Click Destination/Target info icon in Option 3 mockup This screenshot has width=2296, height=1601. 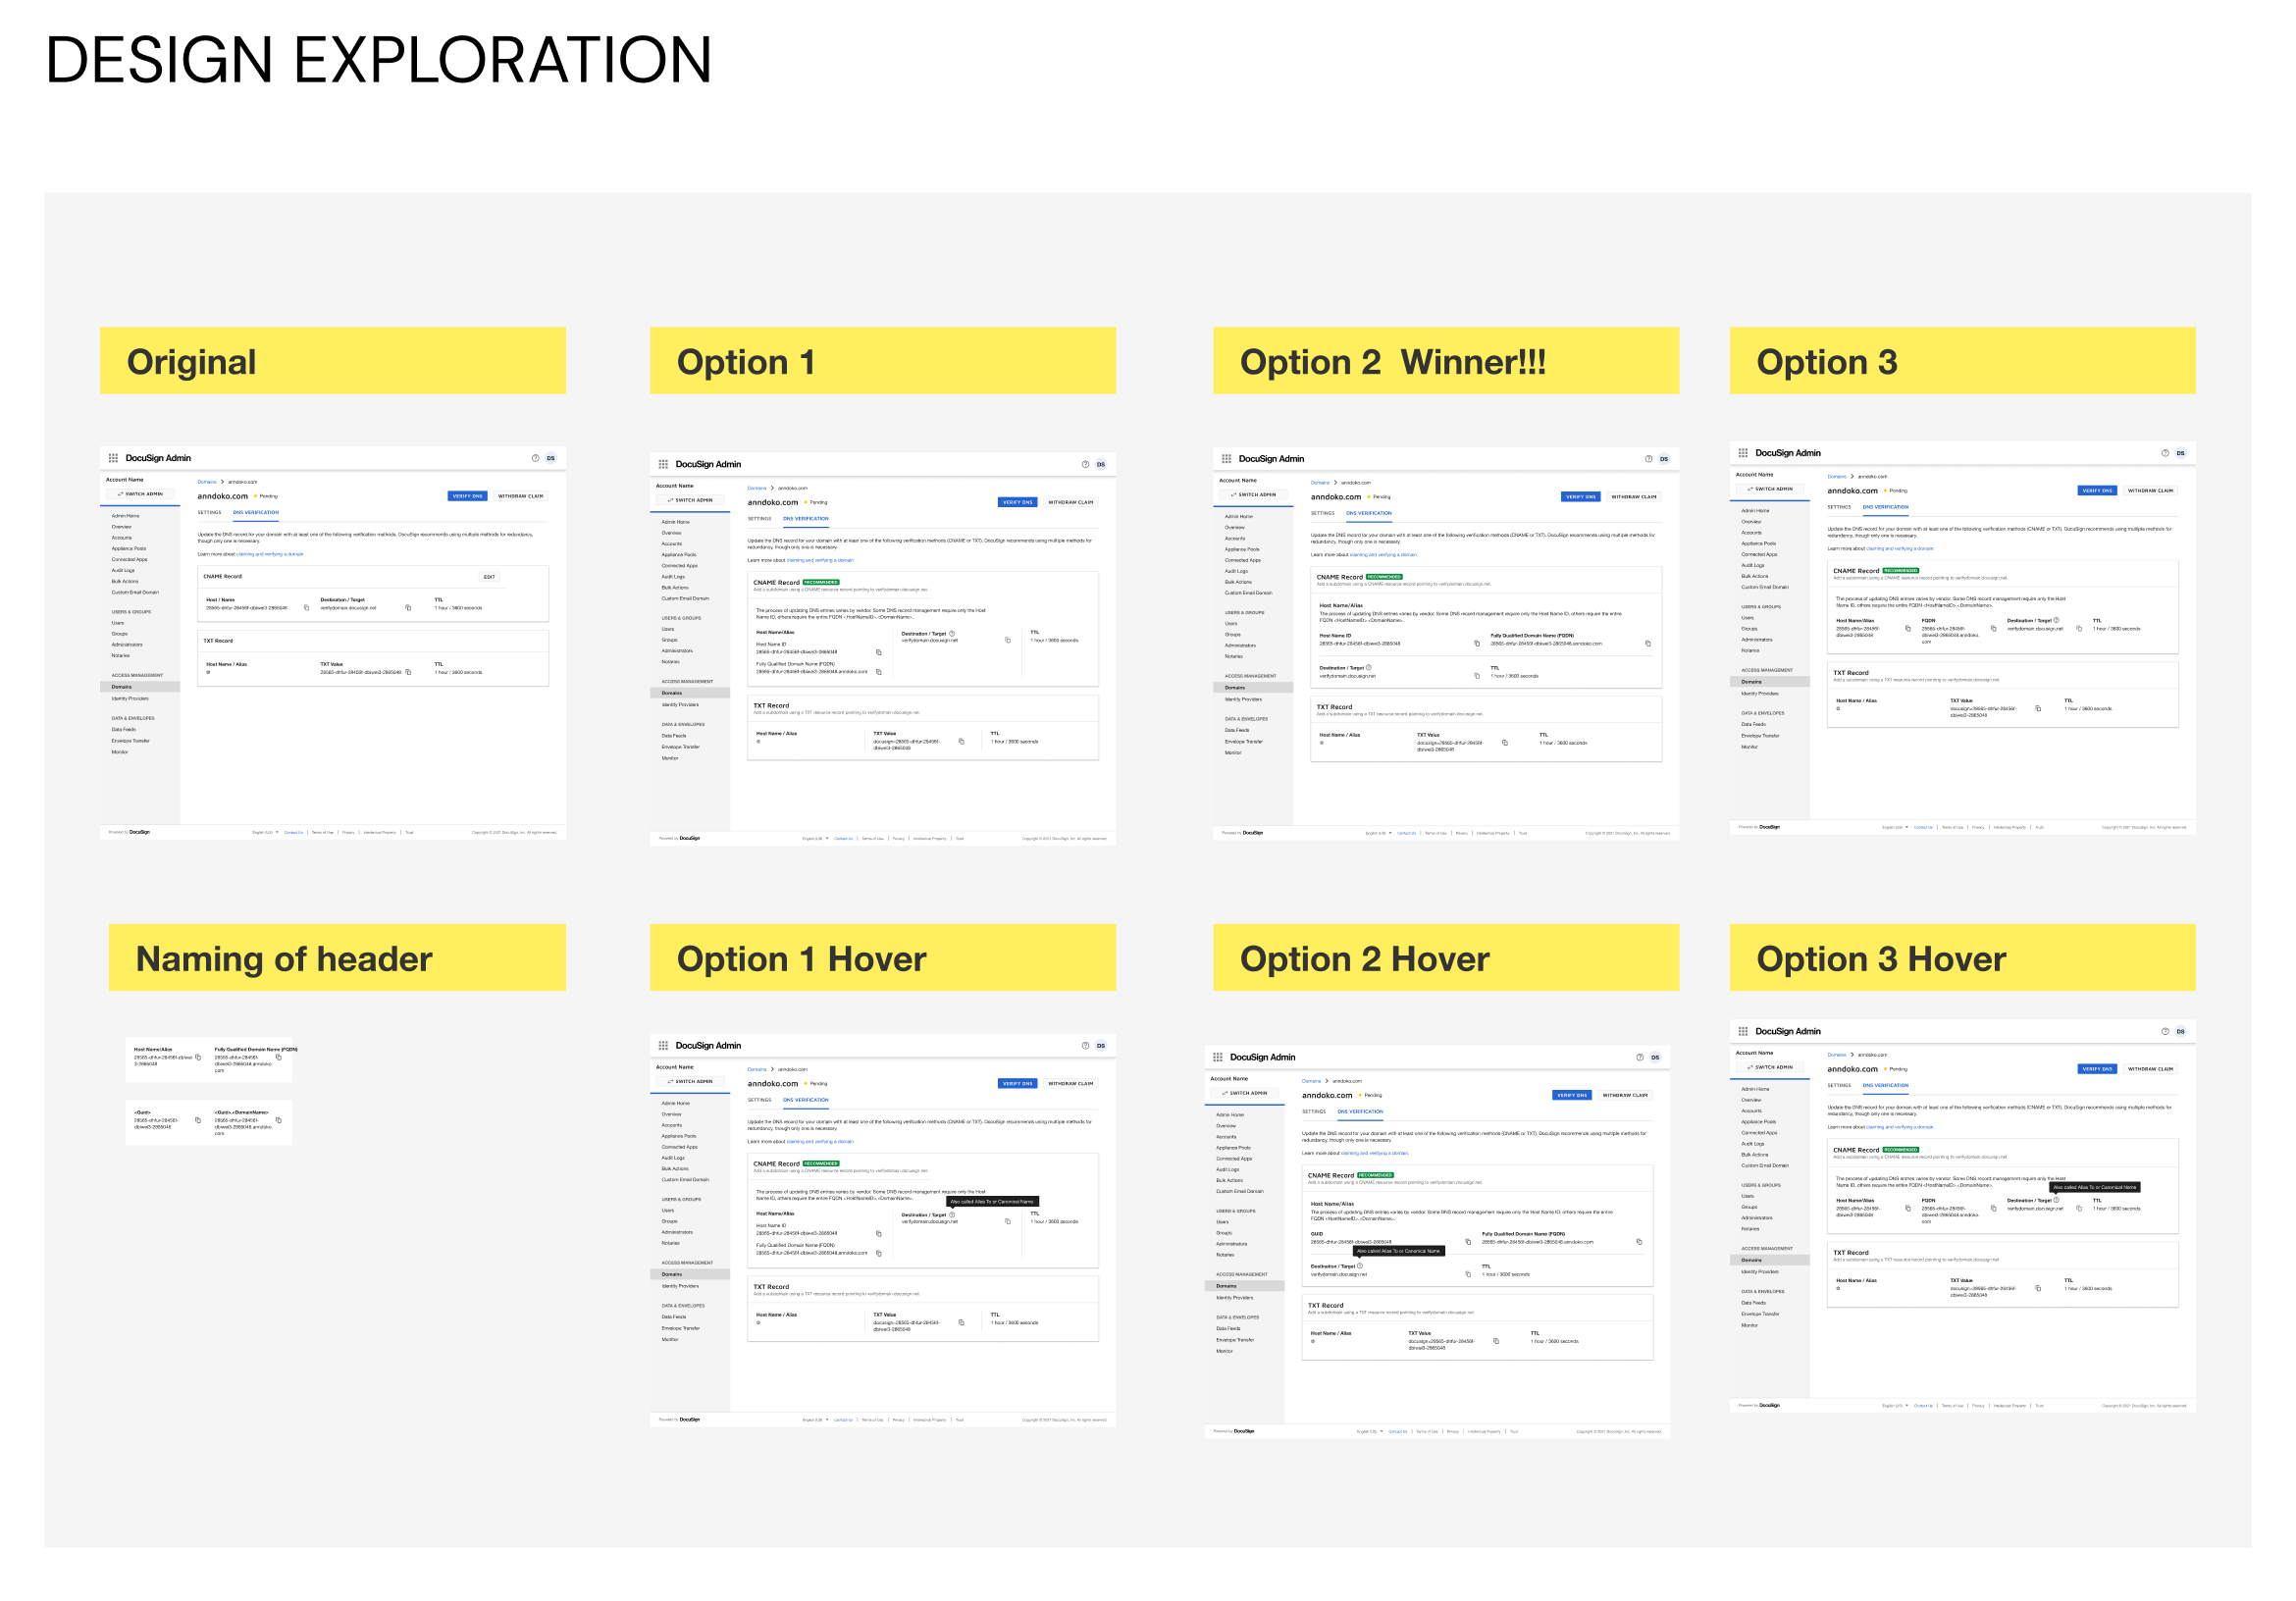(x=2056, y=620)
